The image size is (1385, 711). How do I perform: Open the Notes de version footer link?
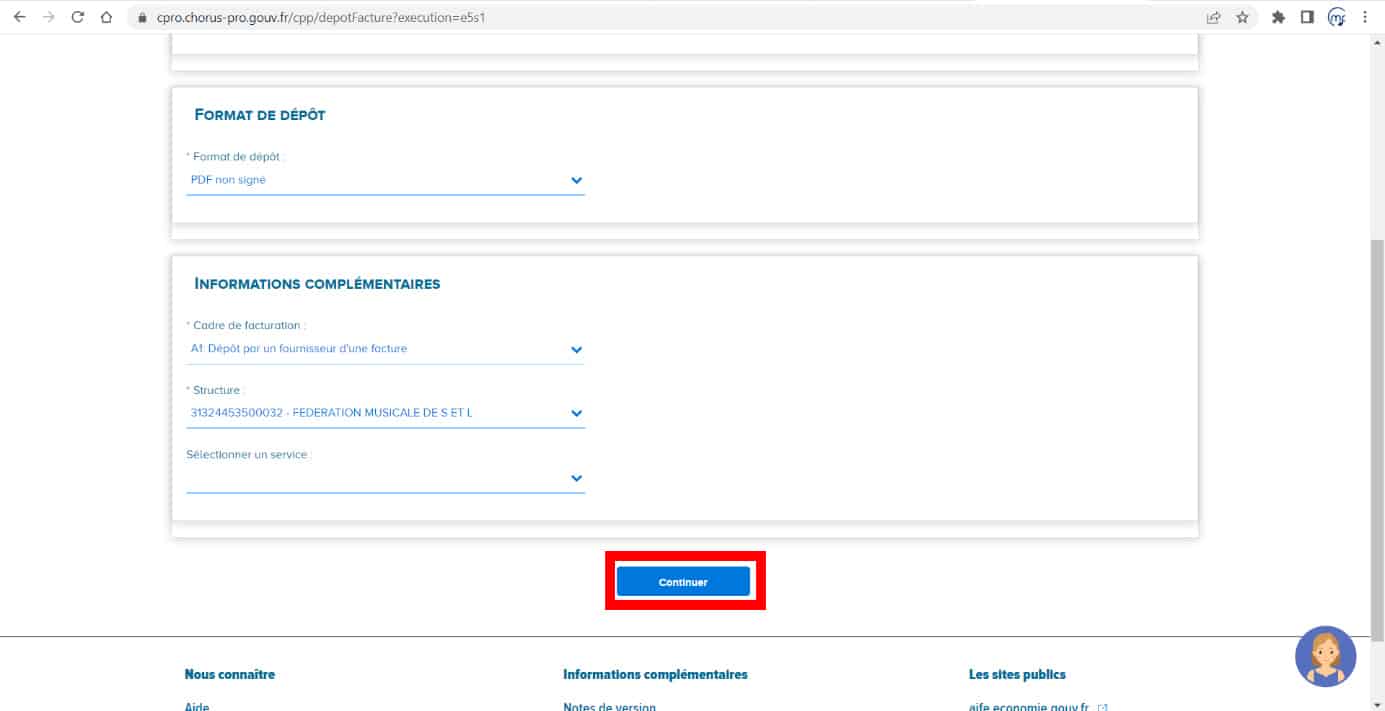click(x=609, y=706)
